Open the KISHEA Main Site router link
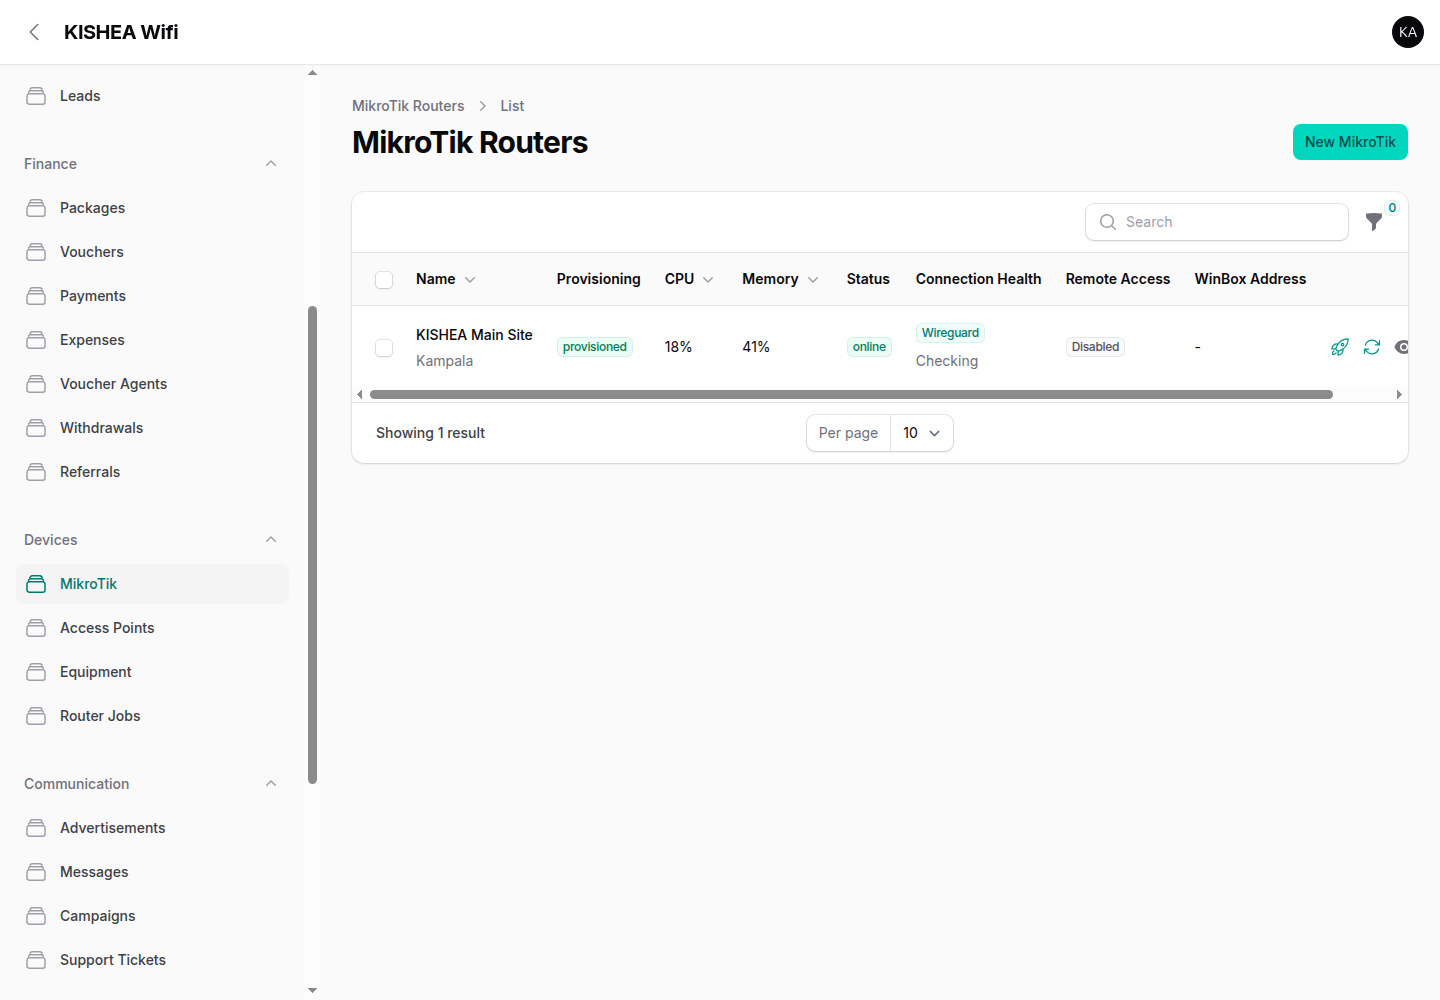The image size is (1440, 1000). coord(474,335)
